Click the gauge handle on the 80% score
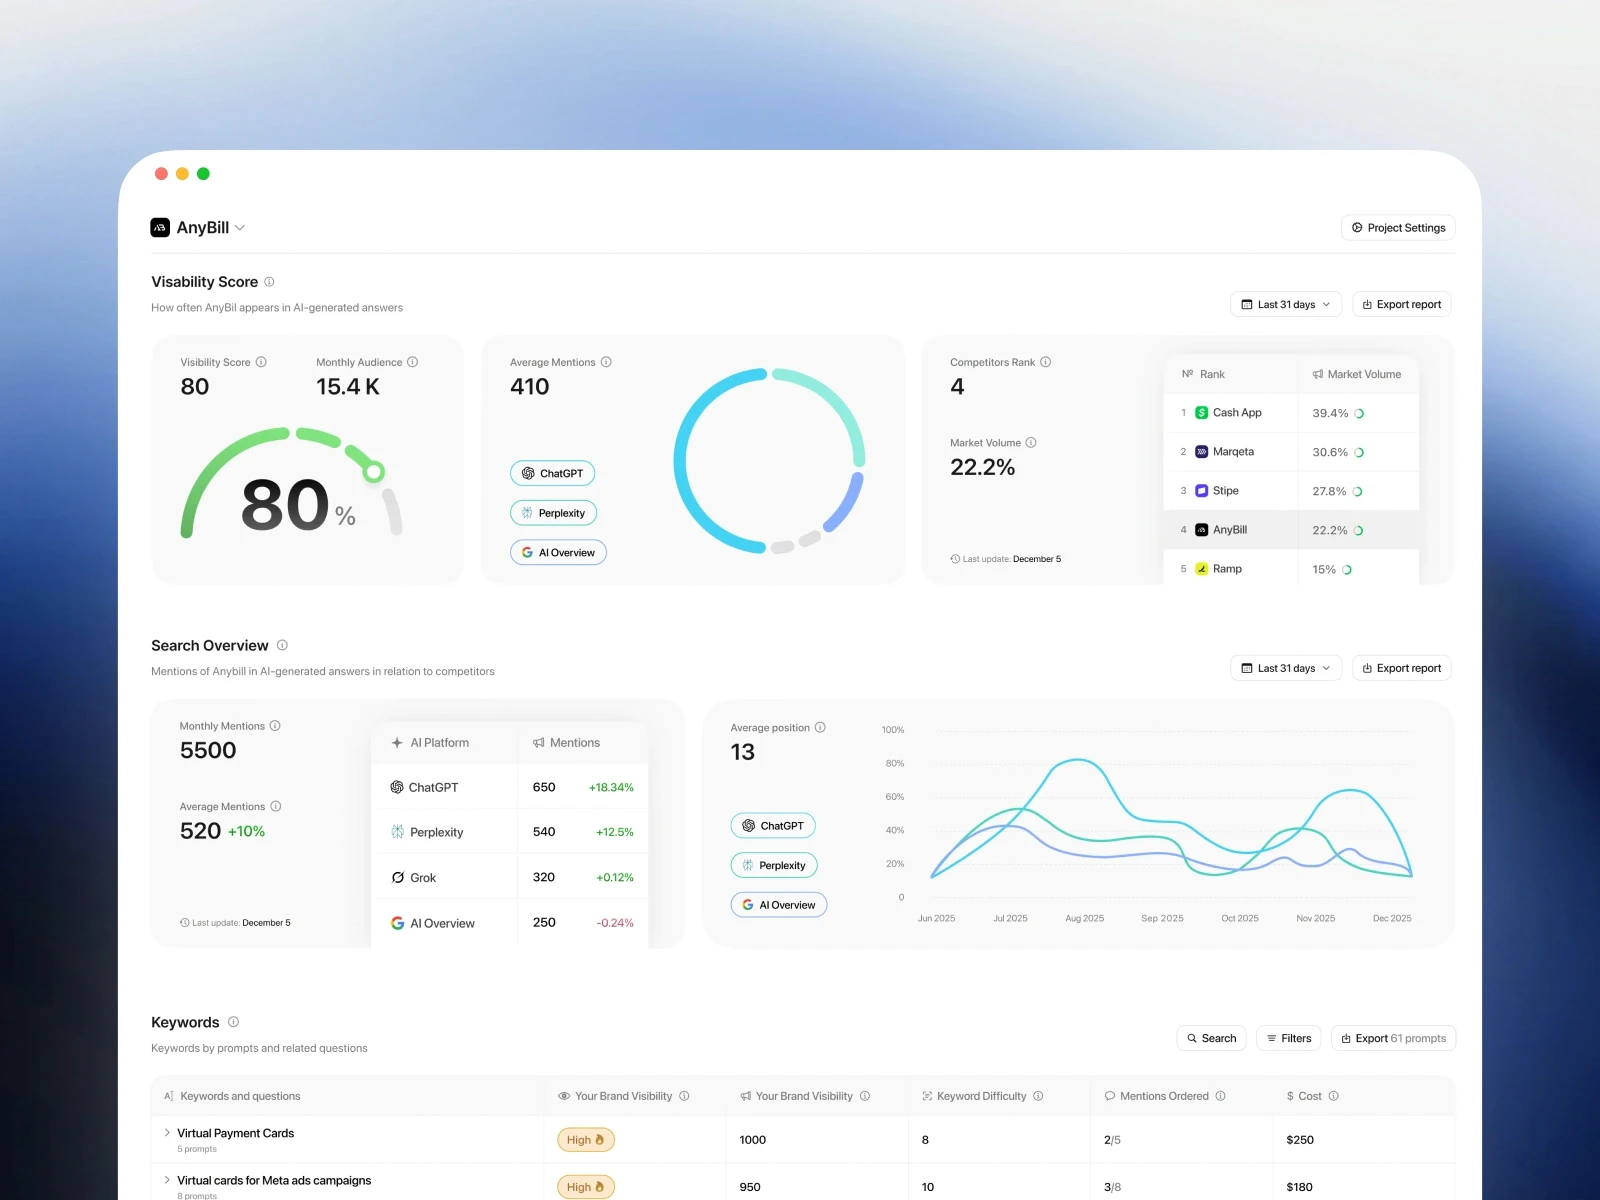Image resolution: width=1600 pixels, height=1200 pixels. [374, 471]
